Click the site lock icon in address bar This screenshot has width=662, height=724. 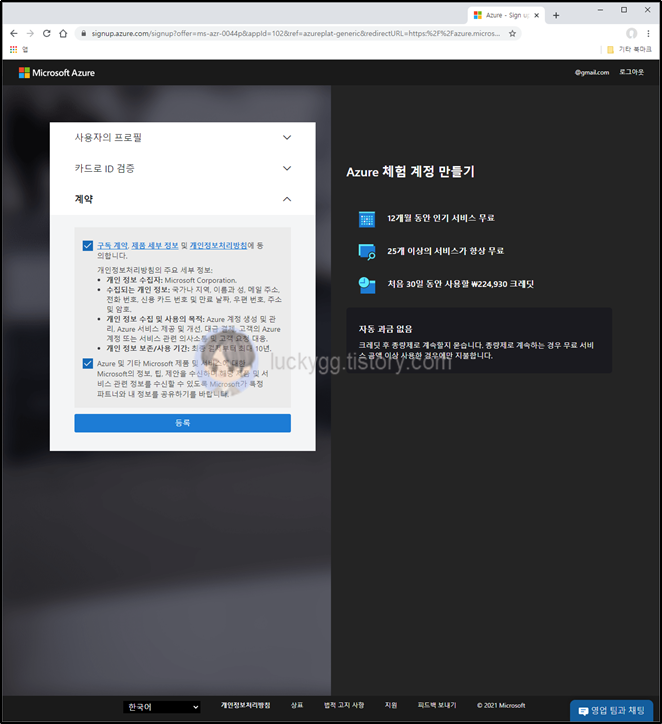coord(84,34)
